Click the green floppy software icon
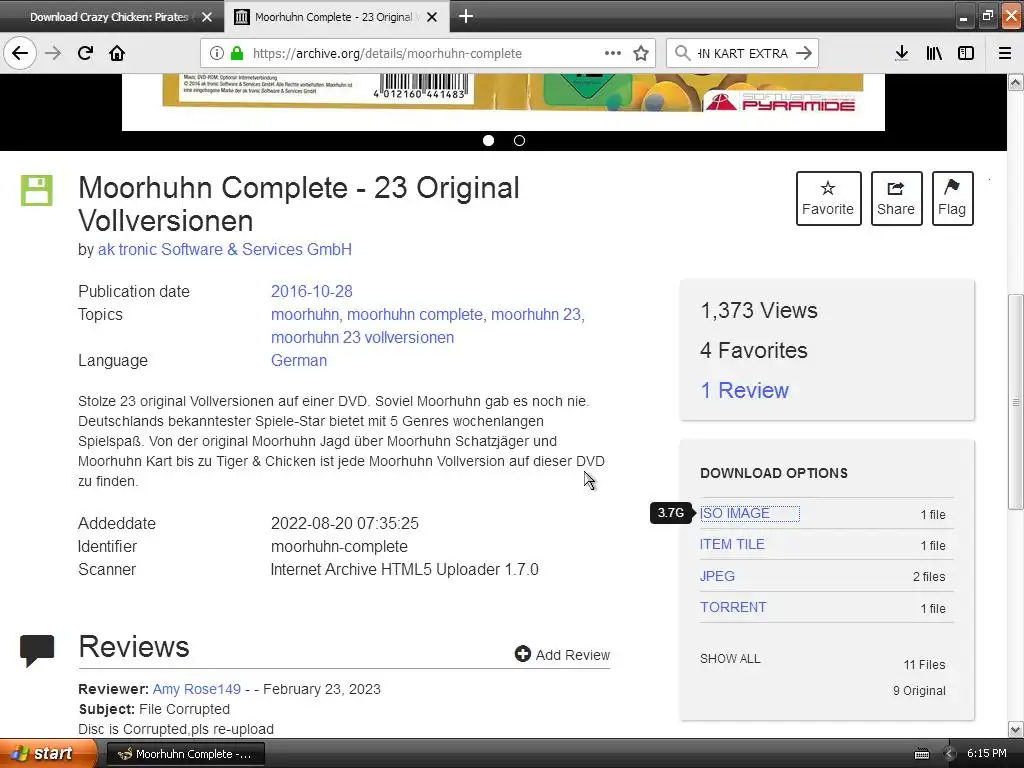 pos(37,191)
